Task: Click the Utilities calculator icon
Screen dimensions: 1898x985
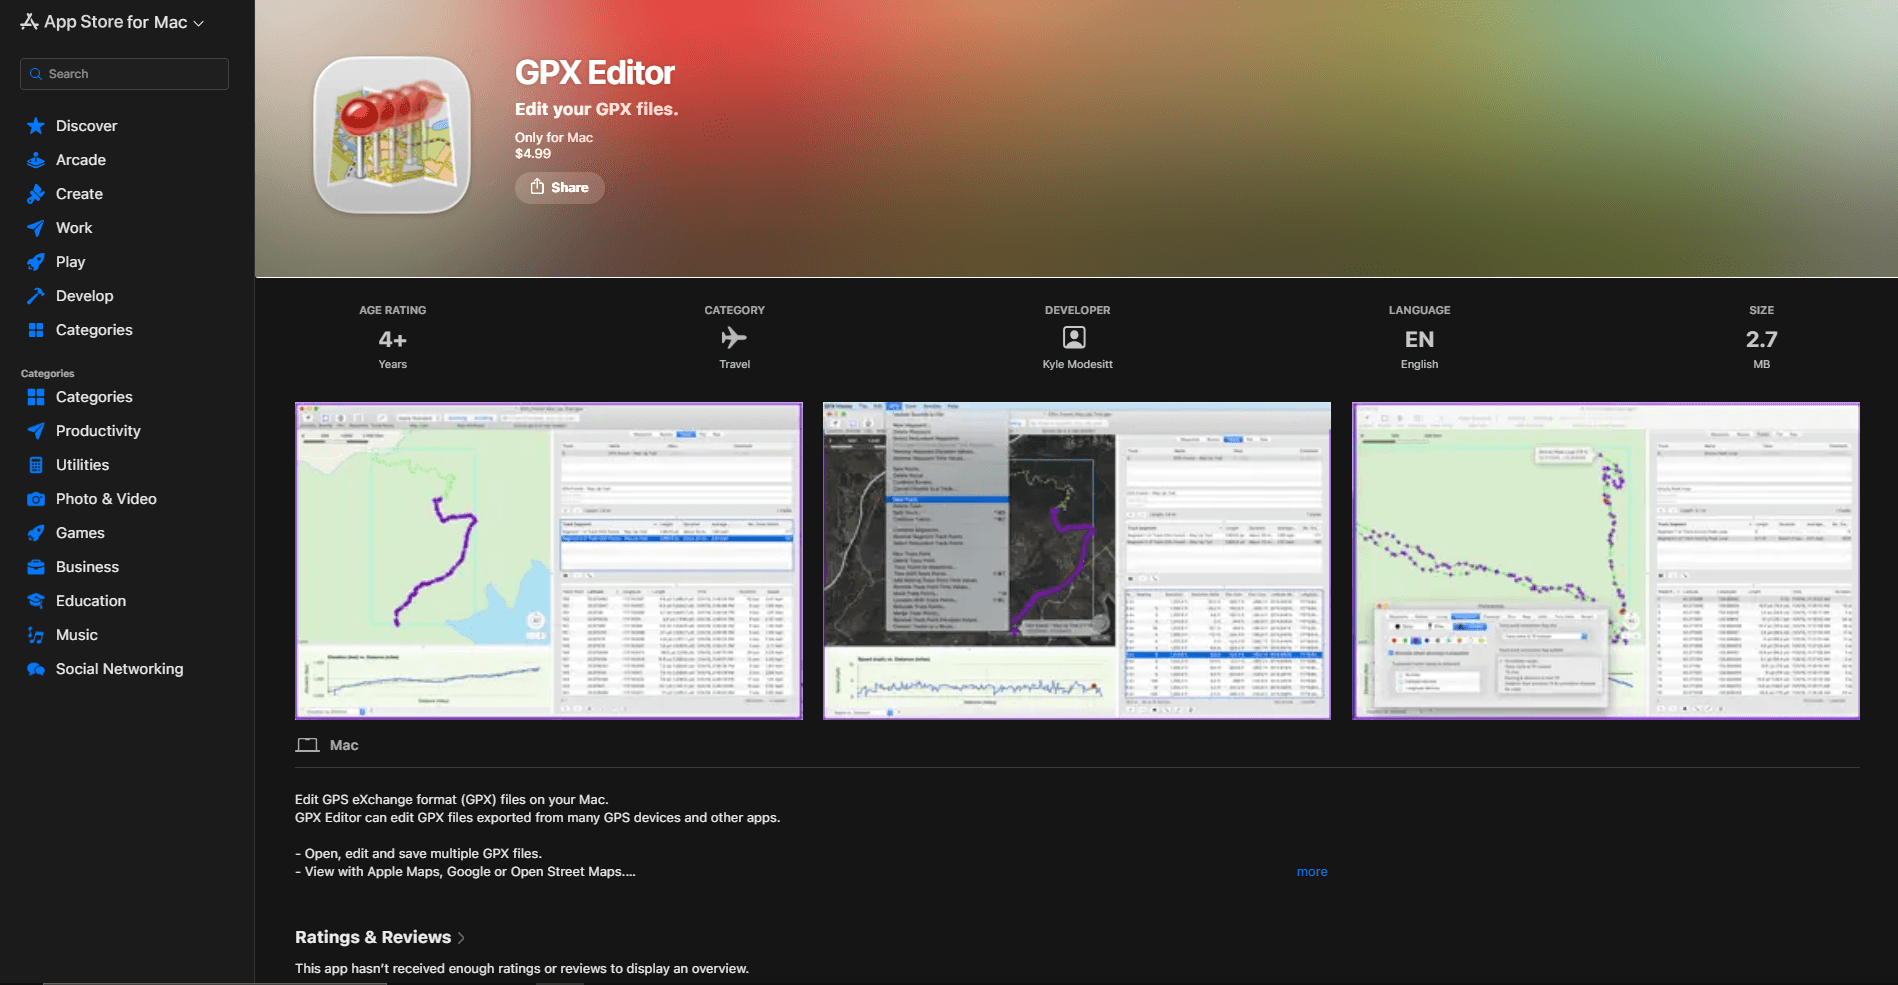Action: (x=36, y=465)
